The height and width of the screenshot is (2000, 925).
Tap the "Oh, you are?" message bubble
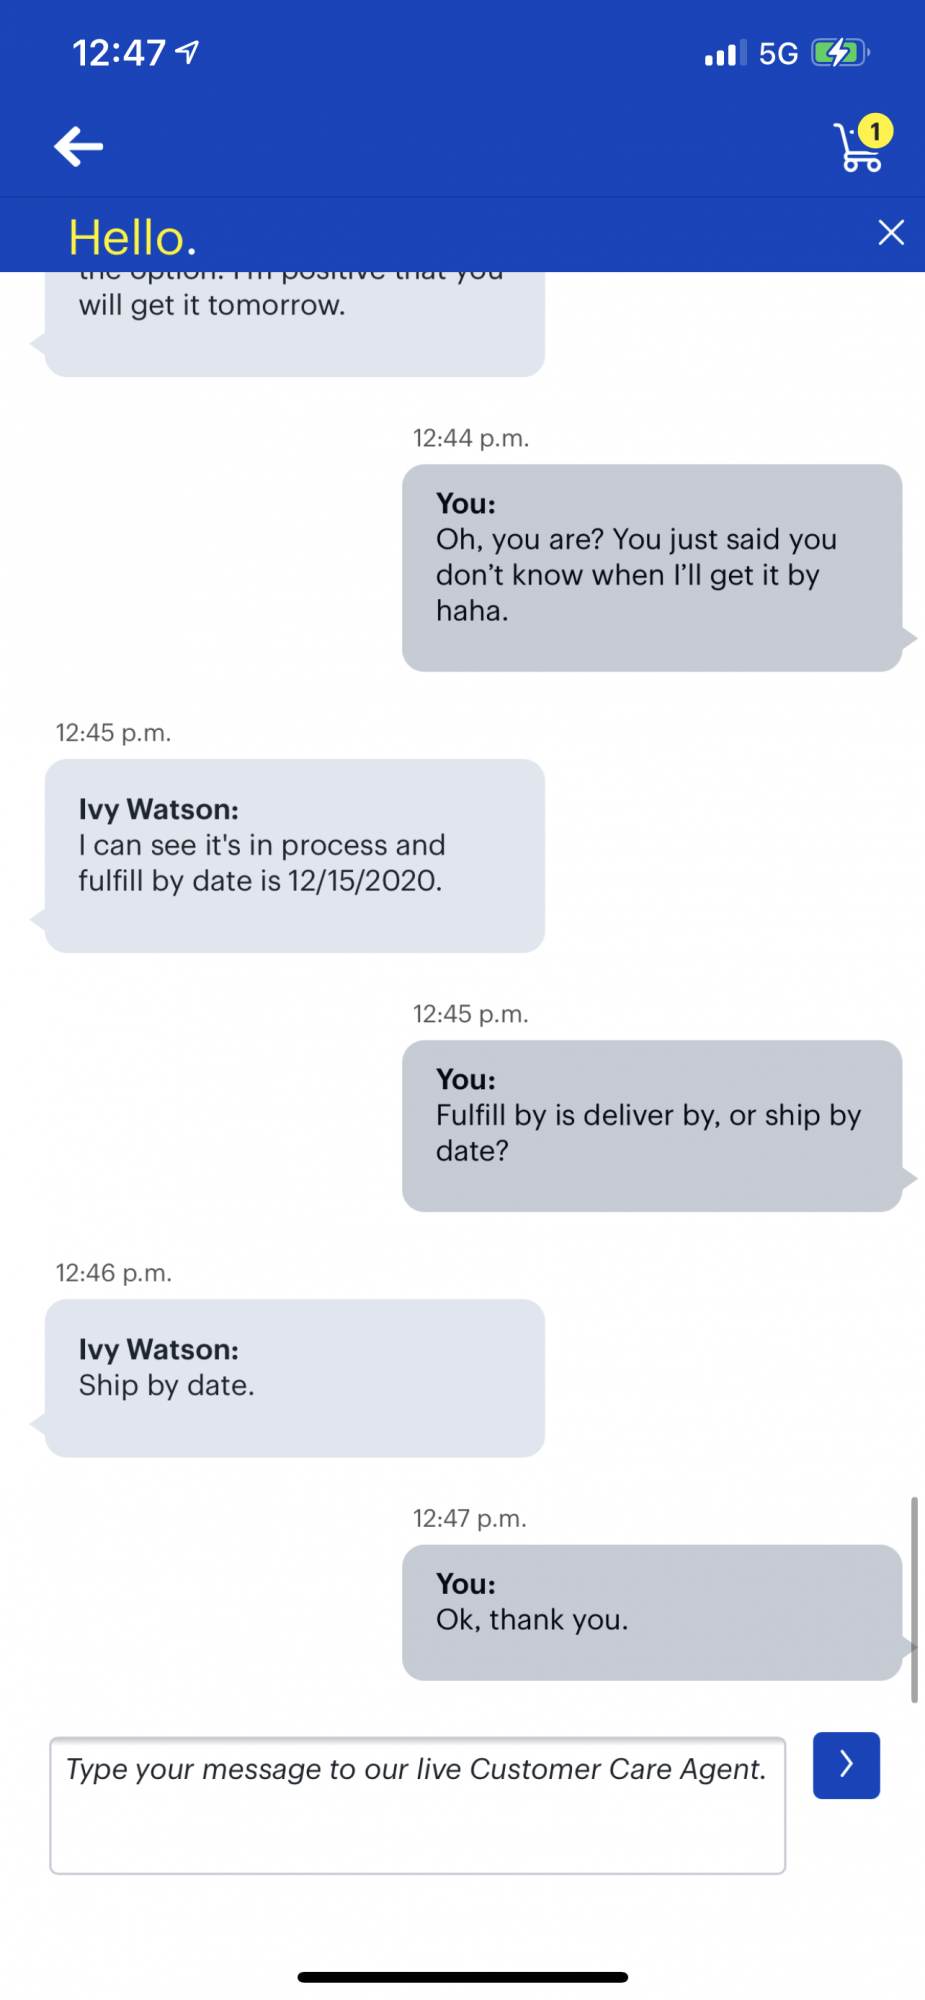coord(651,567)
